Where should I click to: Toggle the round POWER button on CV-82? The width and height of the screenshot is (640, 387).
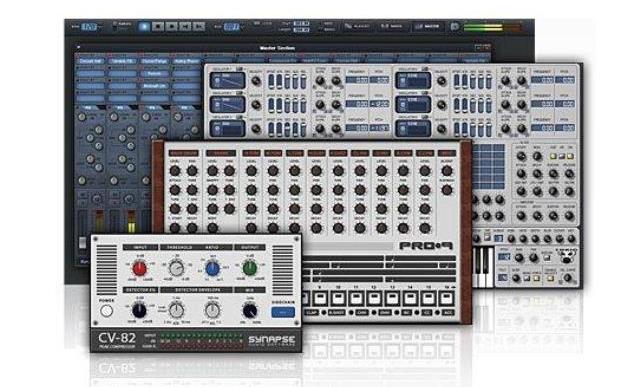click(x=107, y=311)
